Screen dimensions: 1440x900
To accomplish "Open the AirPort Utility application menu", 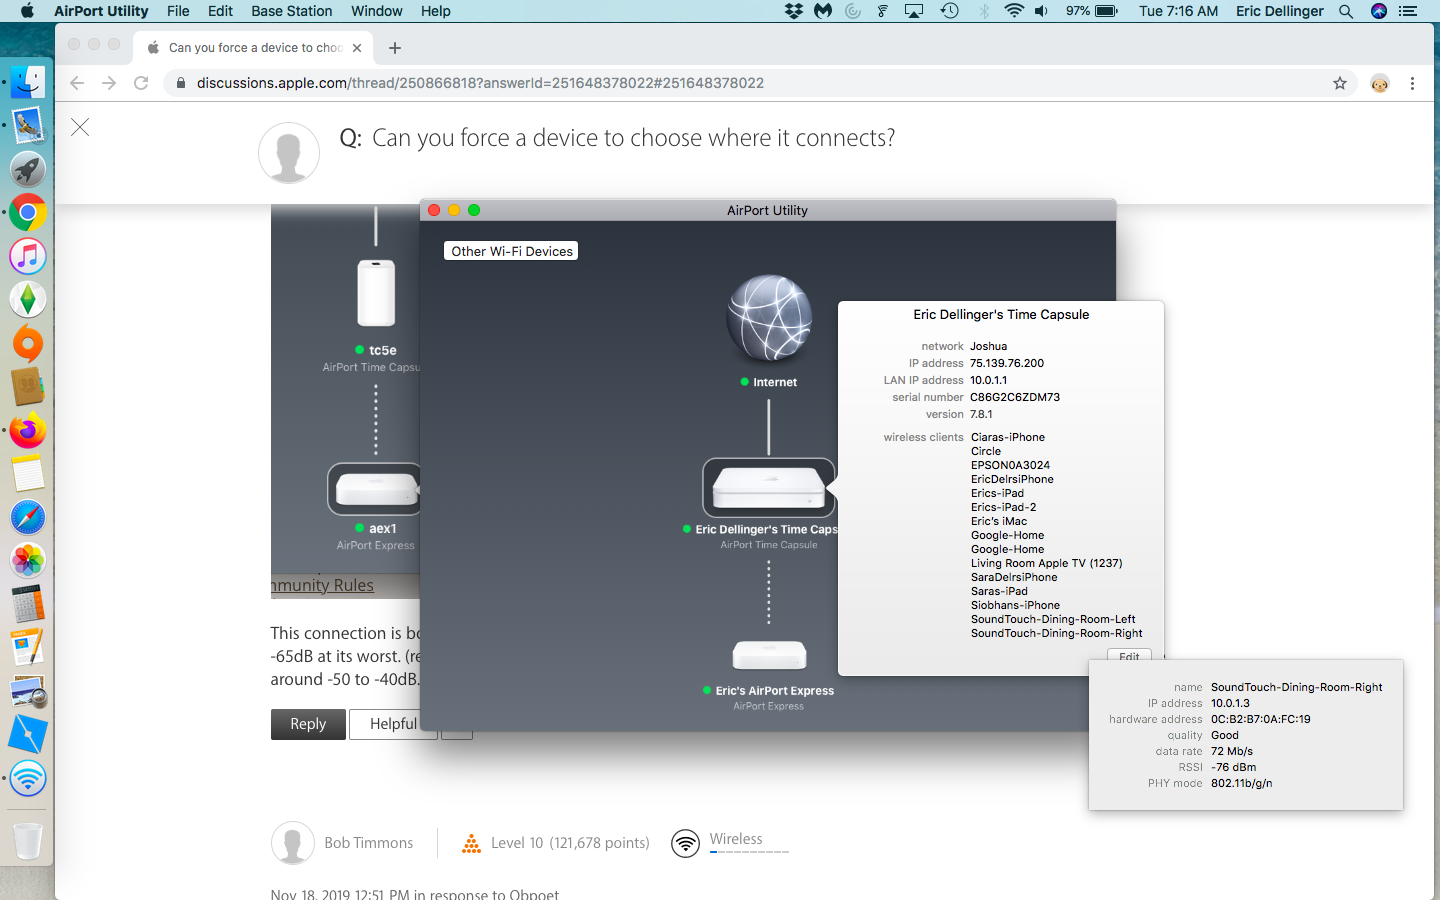I will click(x=101, y=11).
